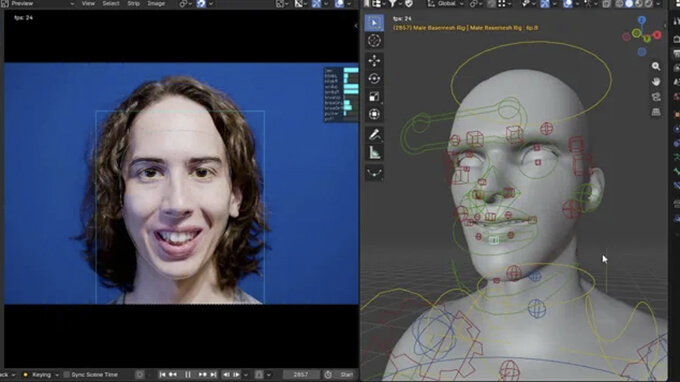The image size is (680, 382).
Task: Expand the 3D viewport overlays options dropdown
Action: point(577,4)
